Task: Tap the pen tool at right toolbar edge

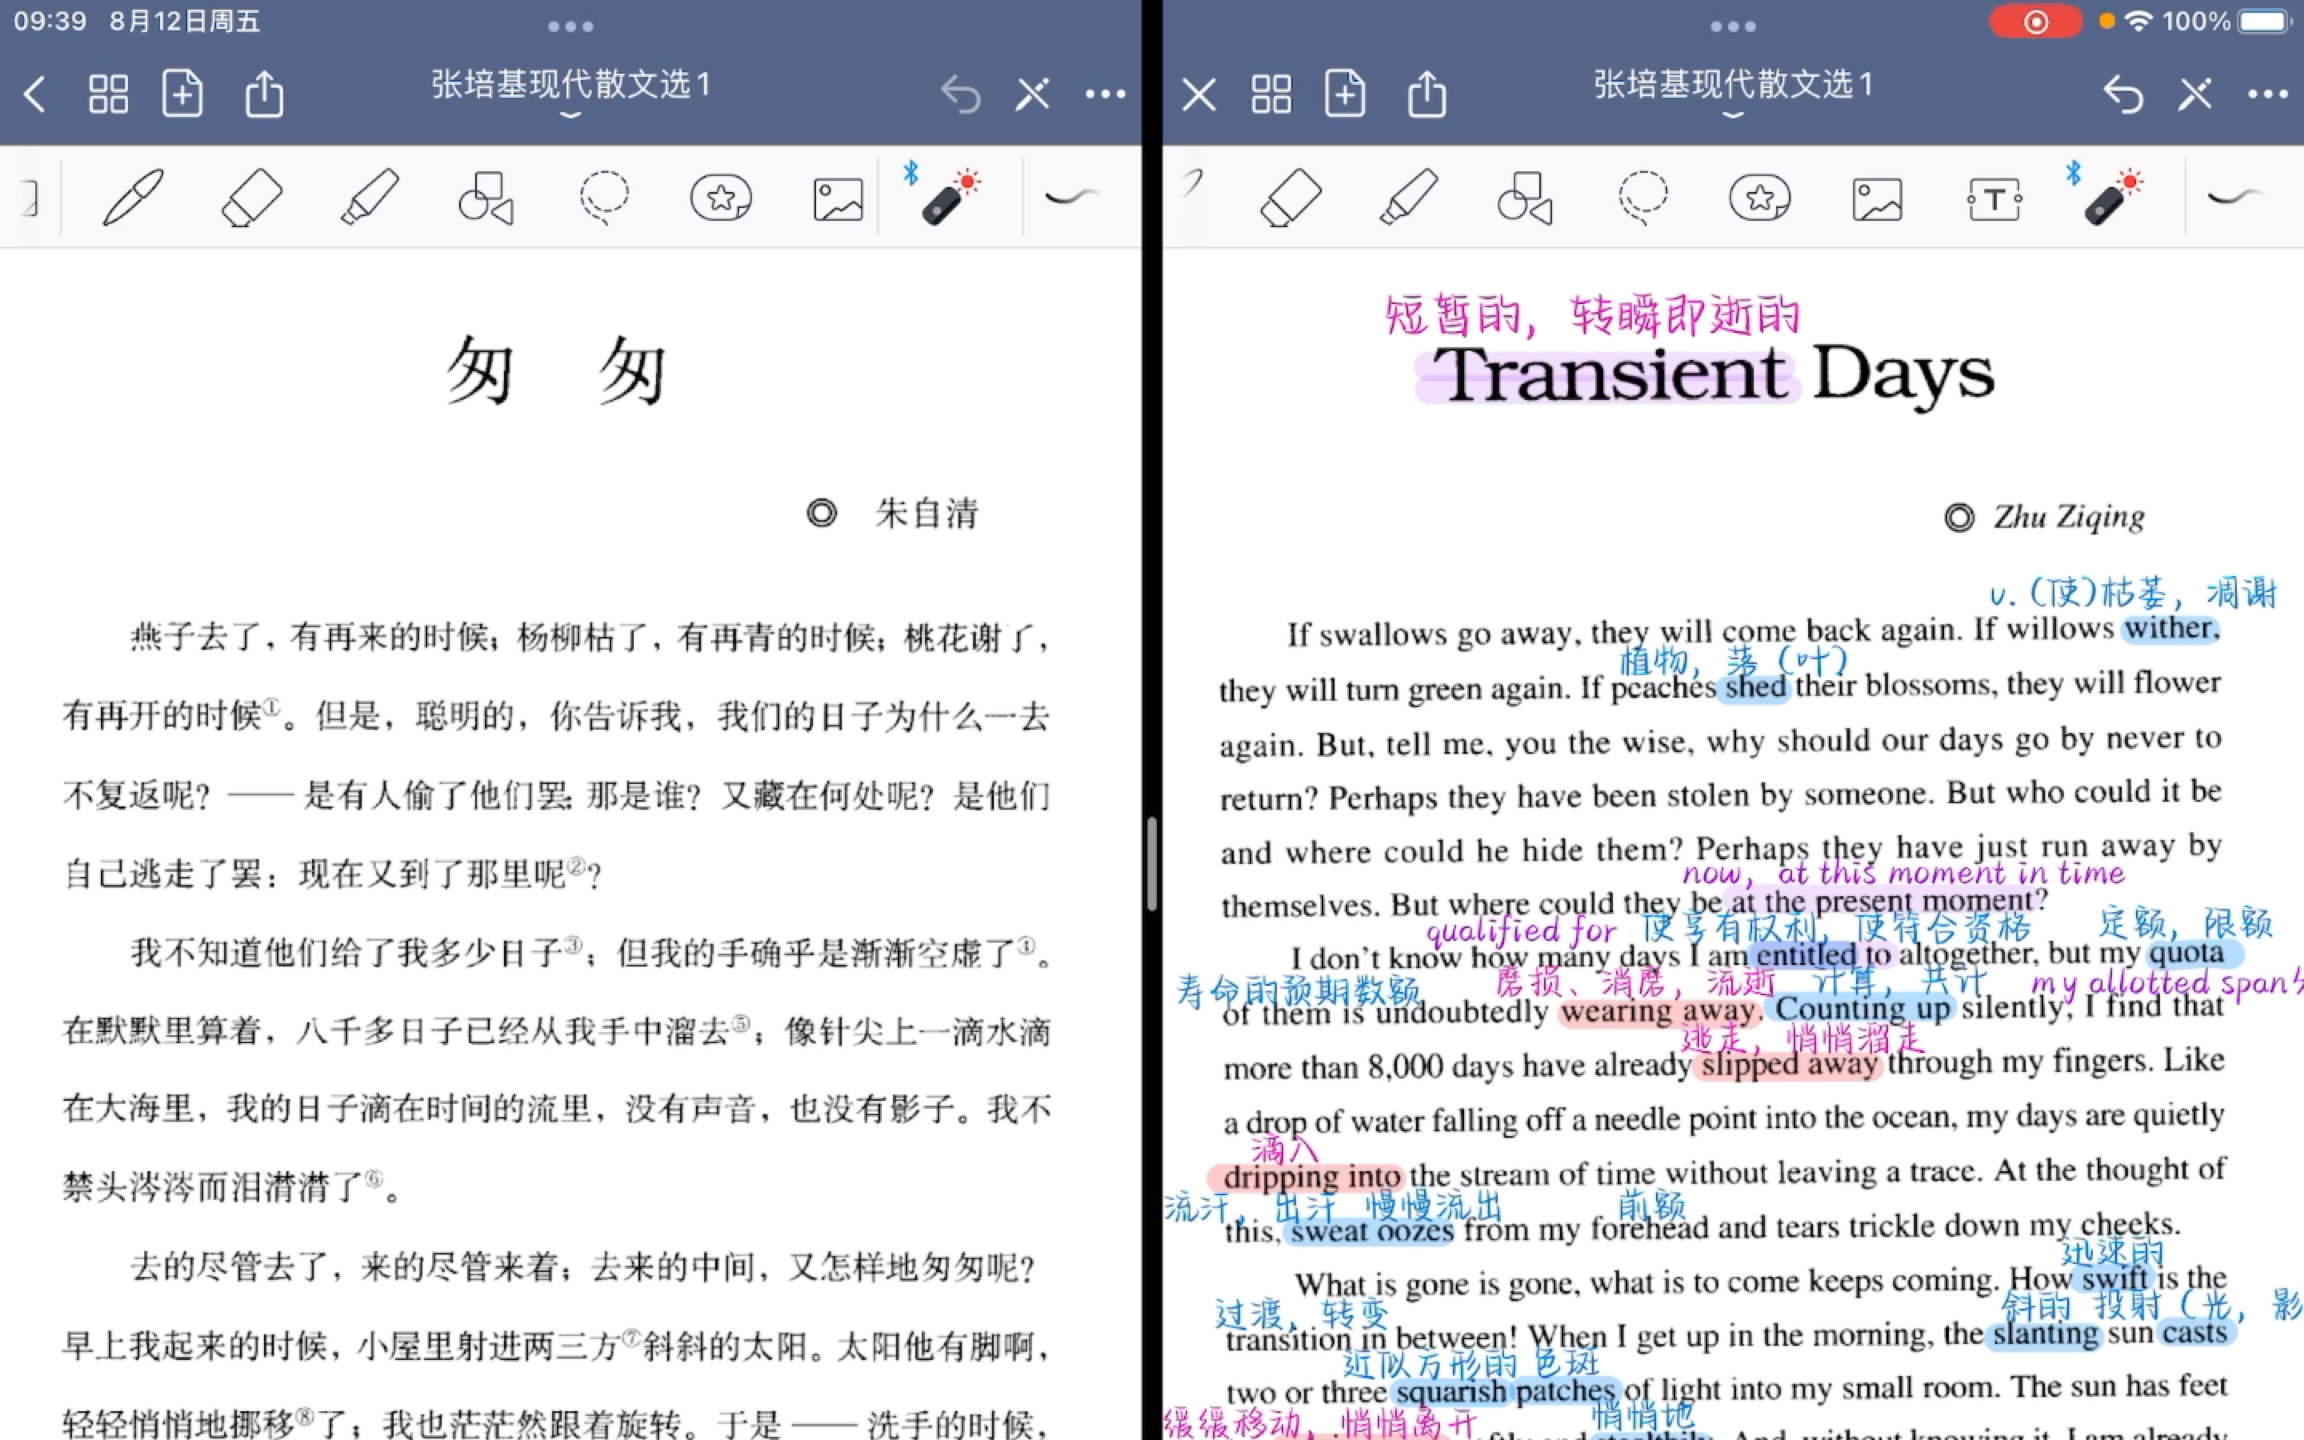Action: click(x=1192, y=184)
